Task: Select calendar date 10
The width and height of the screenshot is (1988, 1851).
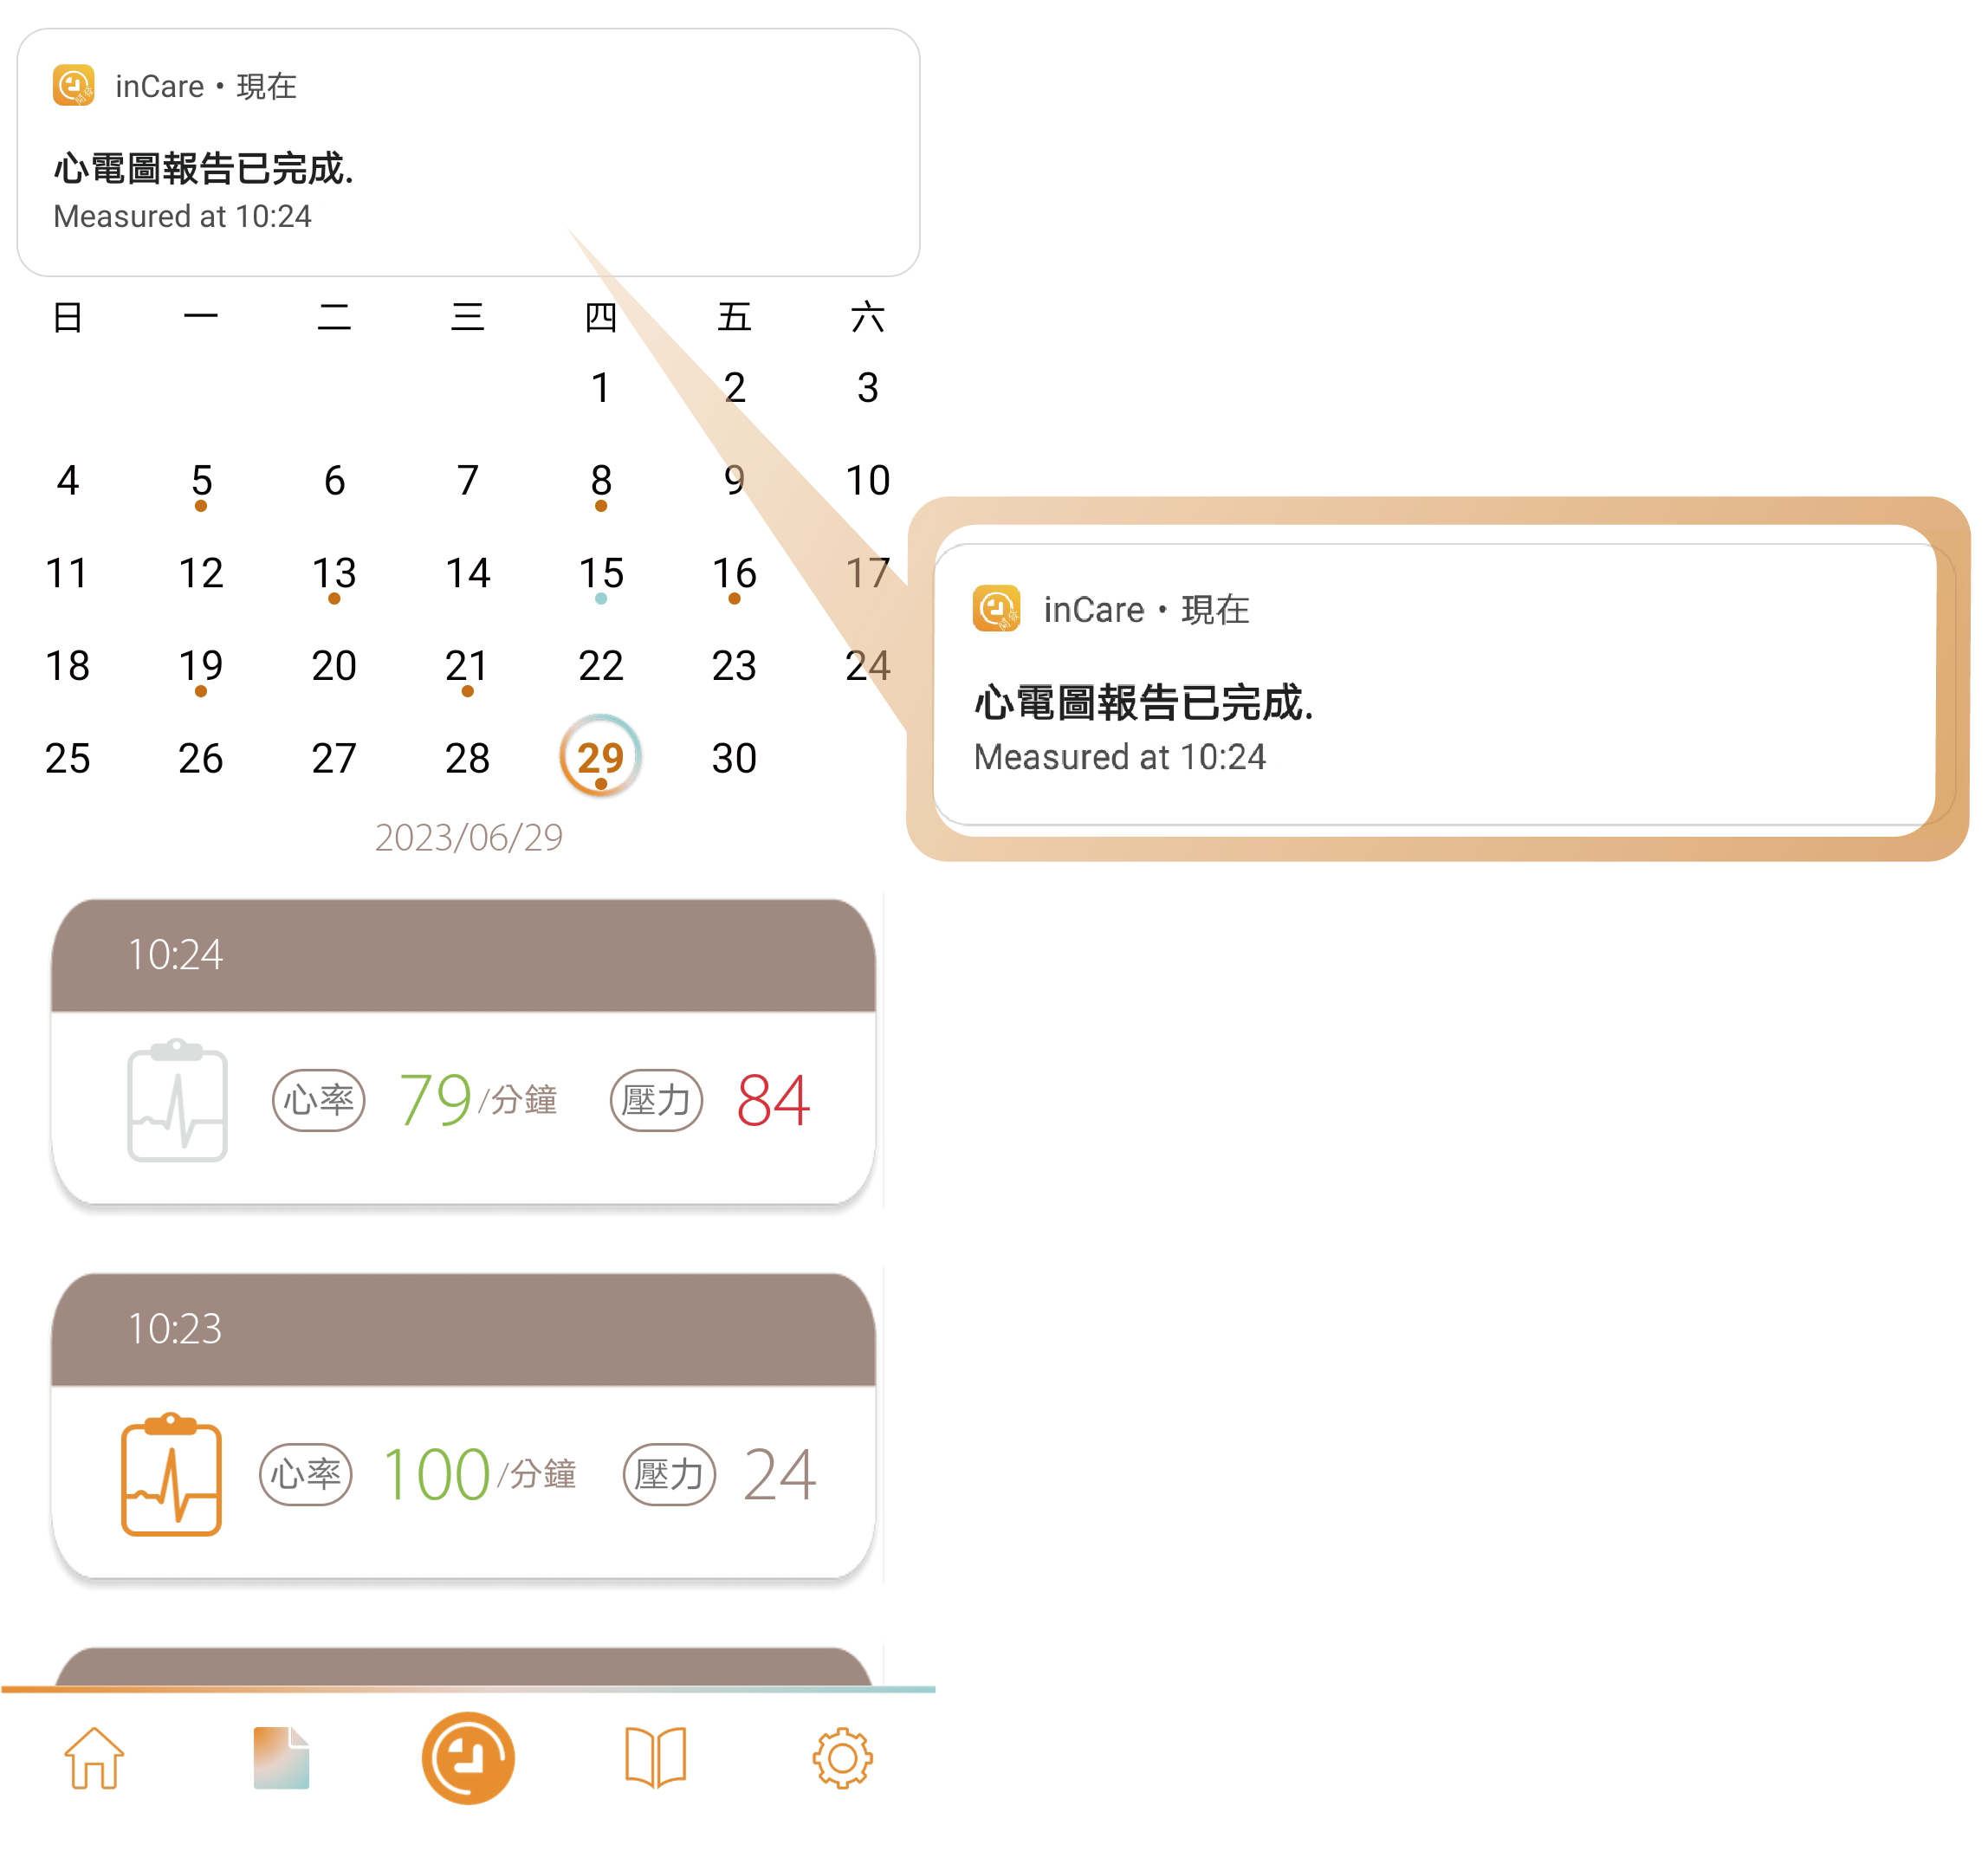Action: 867,481
